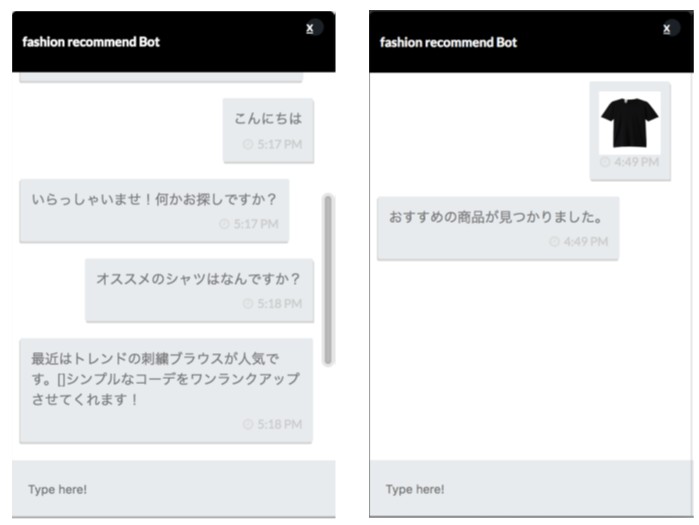Viewport: 699px width, 525px height.
Task: Click clock icon under T-shirt image
Action: tap(604, 162)
